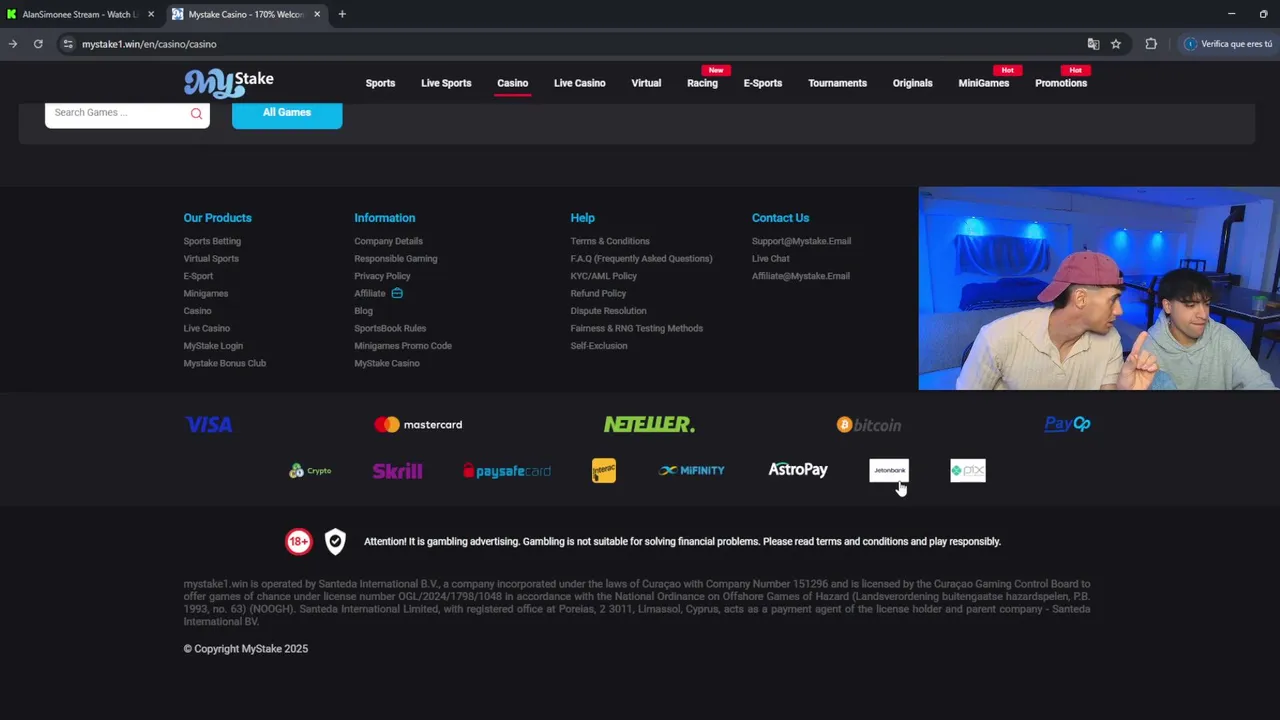Click the Jetonbank payment logo
The height and width of the screenshot is (720, 1280).
[x=889, y=470]
